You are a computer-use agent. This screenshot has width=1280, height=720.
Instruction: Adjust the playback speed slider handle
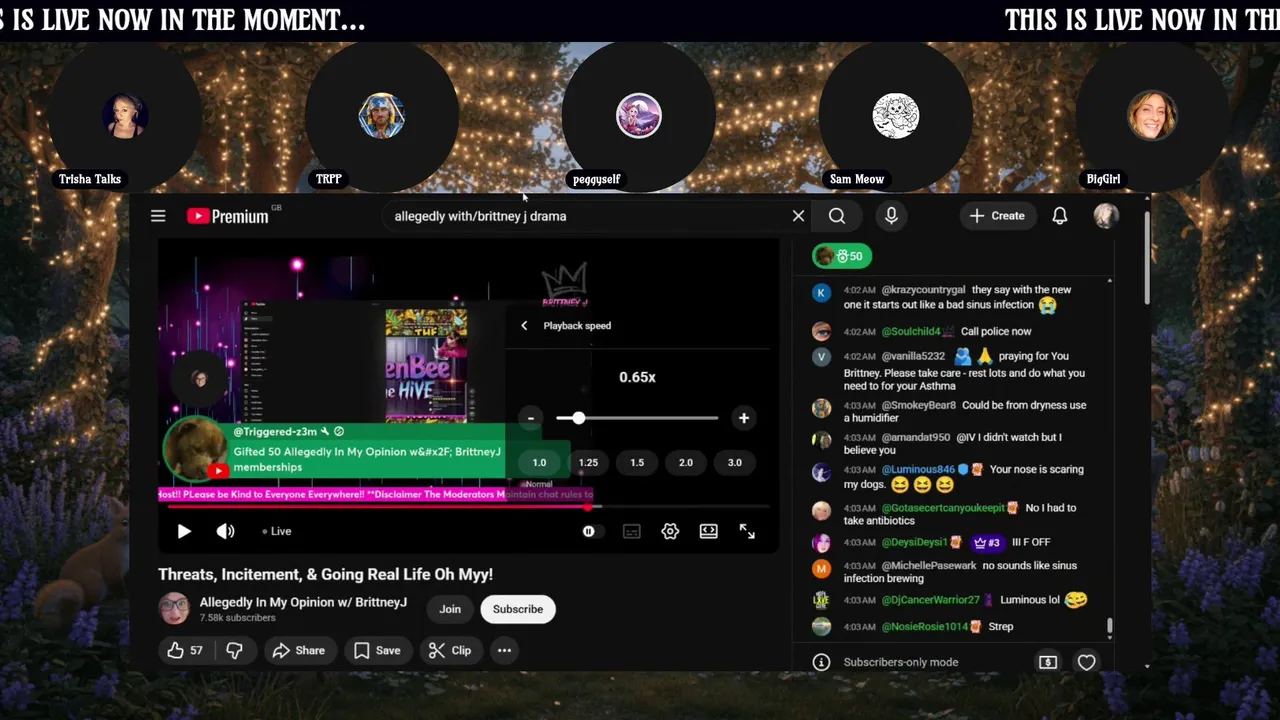(578, 418)
